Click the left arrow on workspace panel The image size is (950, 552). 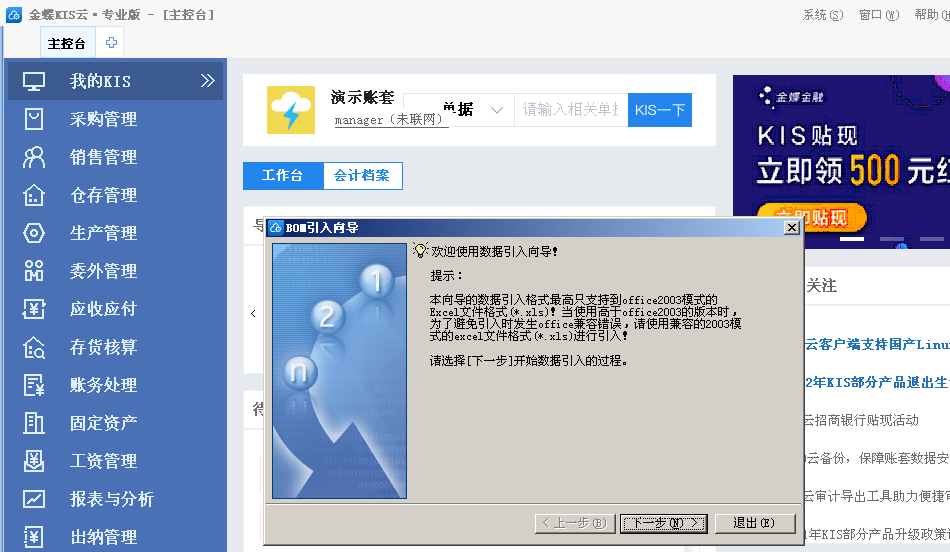(x=253, y=313)
